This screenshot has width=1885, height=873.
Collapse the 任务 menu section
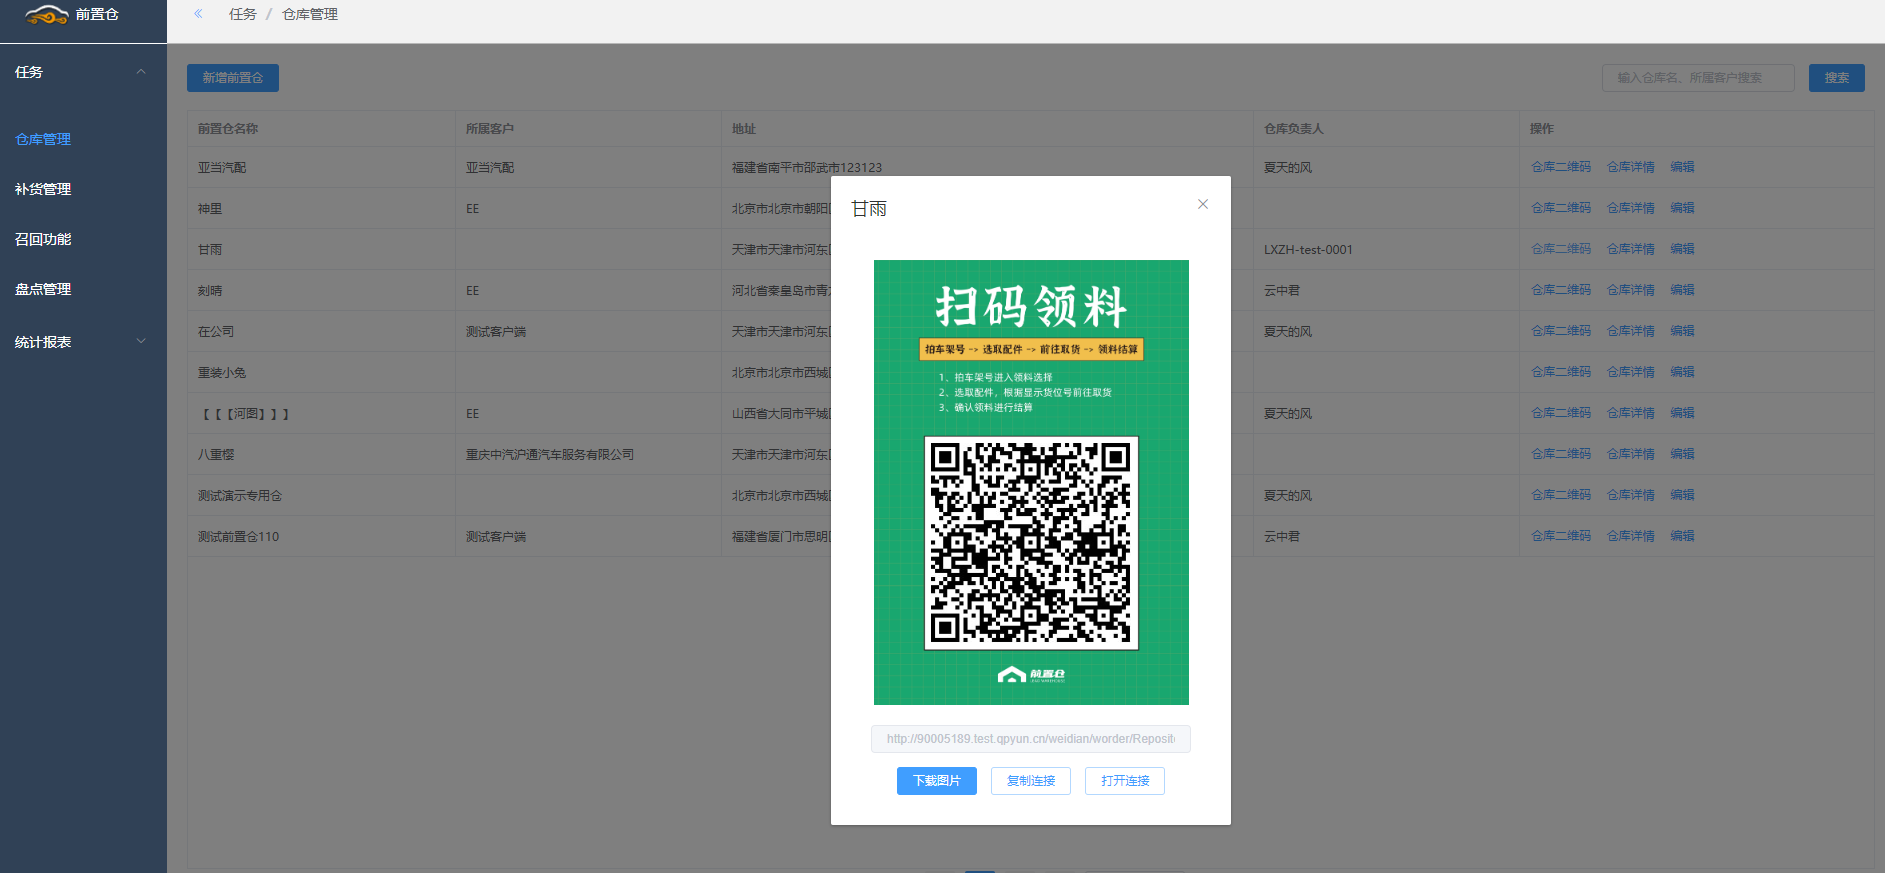tap(141, 72)
